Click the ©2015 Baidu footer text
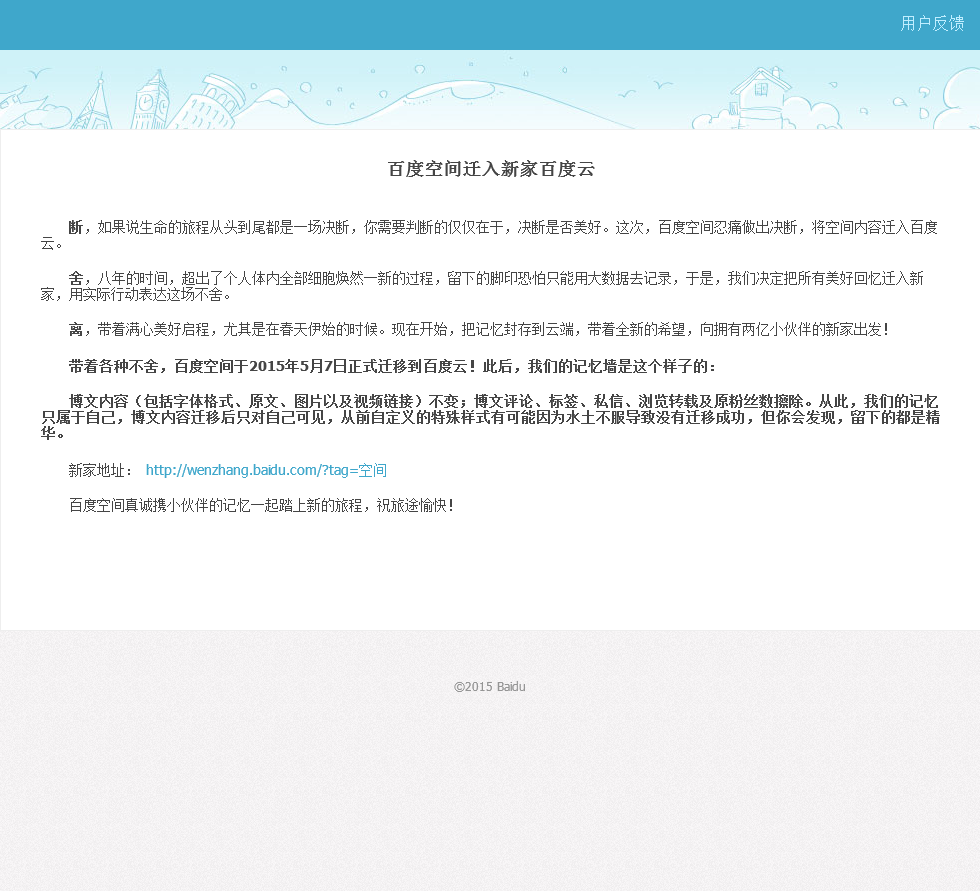The image size is (980, 891). [x=489, y=686]
